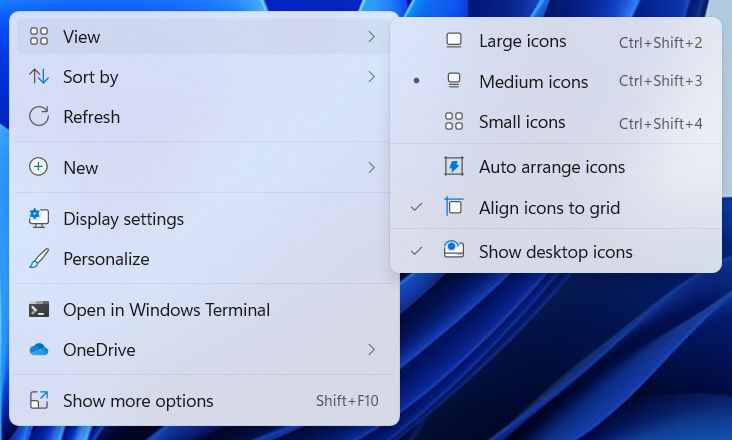Click the Ctrl+Shift+2 shortcut text

point(661,42)
